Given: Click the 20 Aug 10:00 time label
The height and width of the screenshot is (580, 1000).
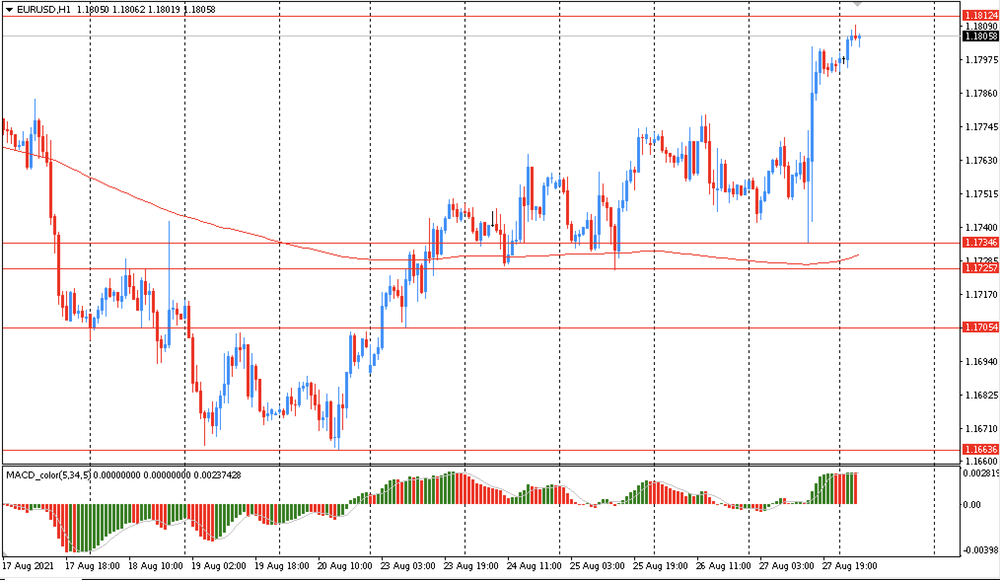Looking at the screenshot, I should coord(344,566).
